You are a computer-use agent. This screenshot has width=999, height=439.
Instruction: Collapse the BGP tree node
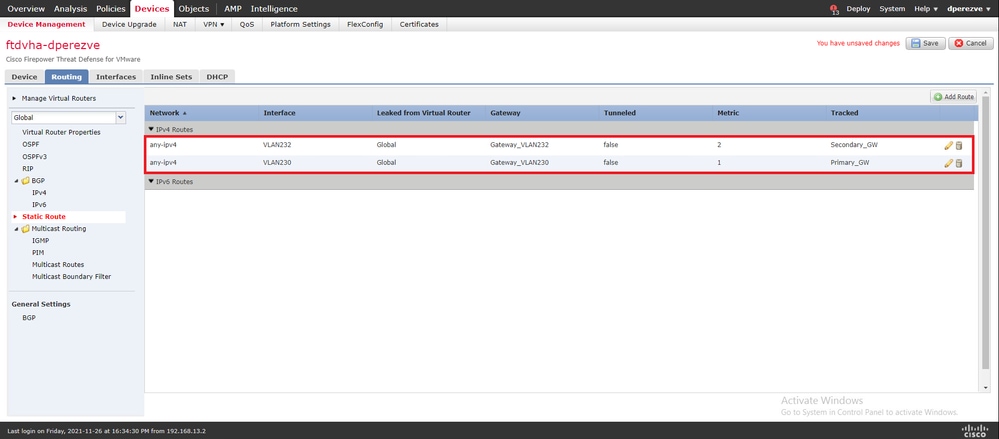click(16, 181)
